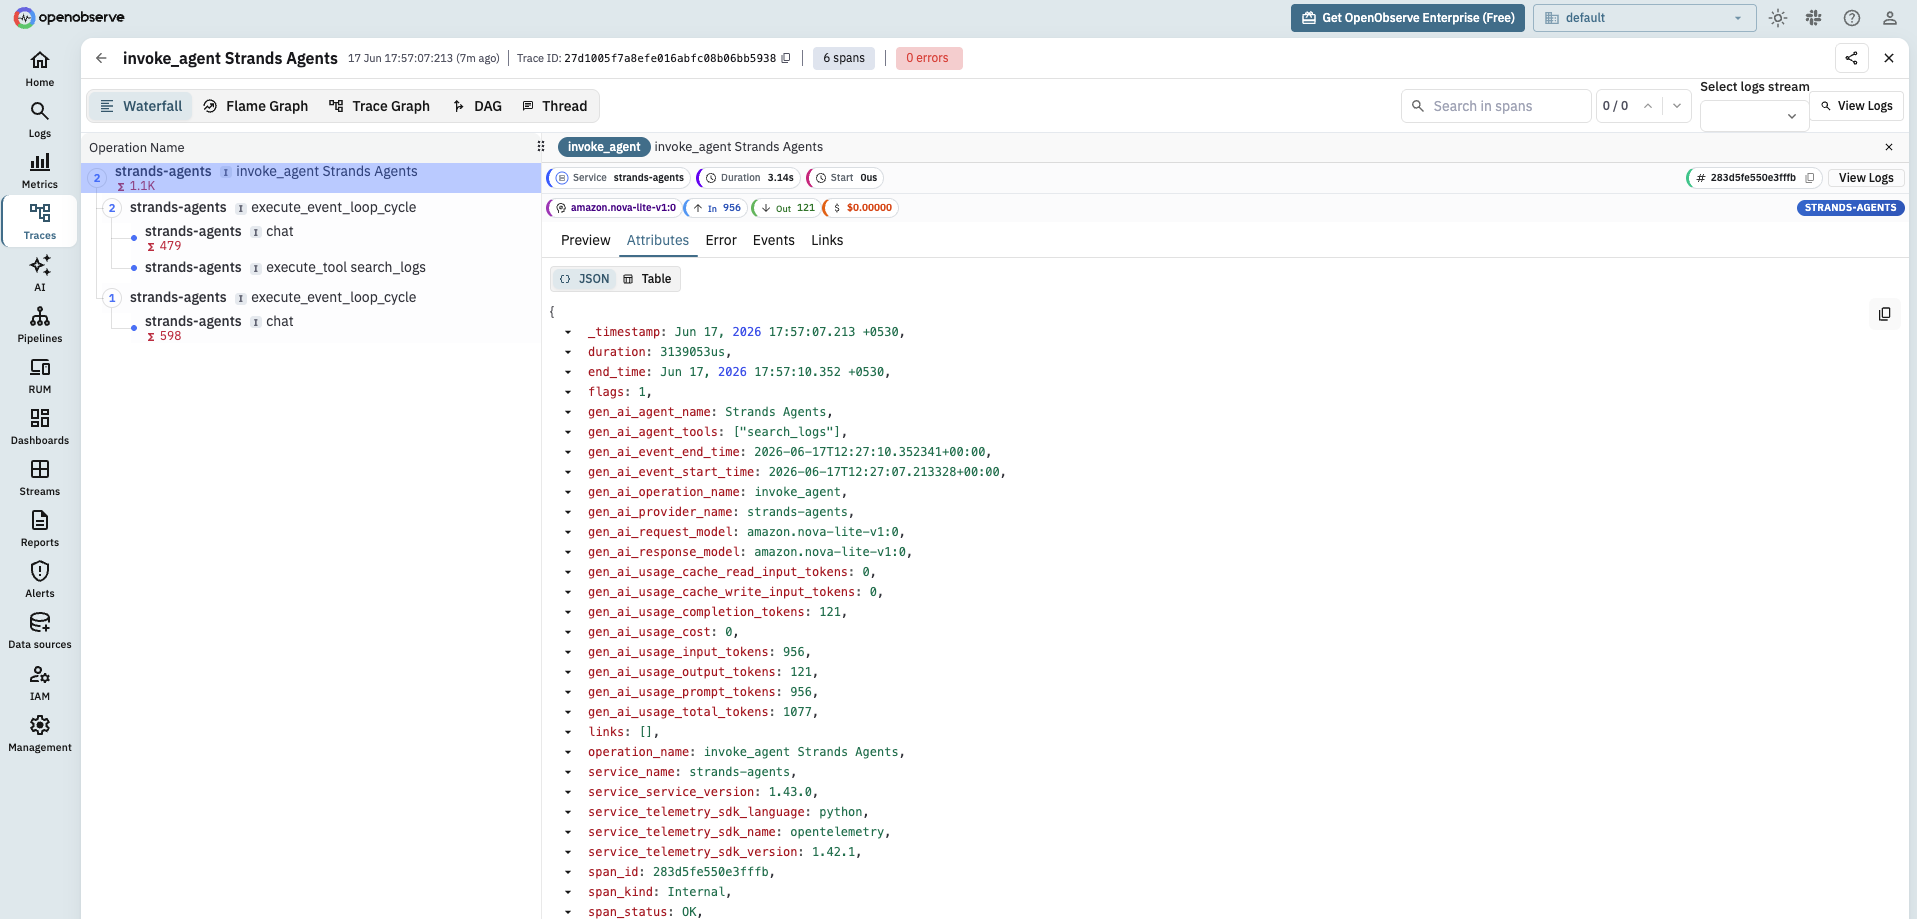Open the Events tab
1917x919 pixels.
point(774,240)
